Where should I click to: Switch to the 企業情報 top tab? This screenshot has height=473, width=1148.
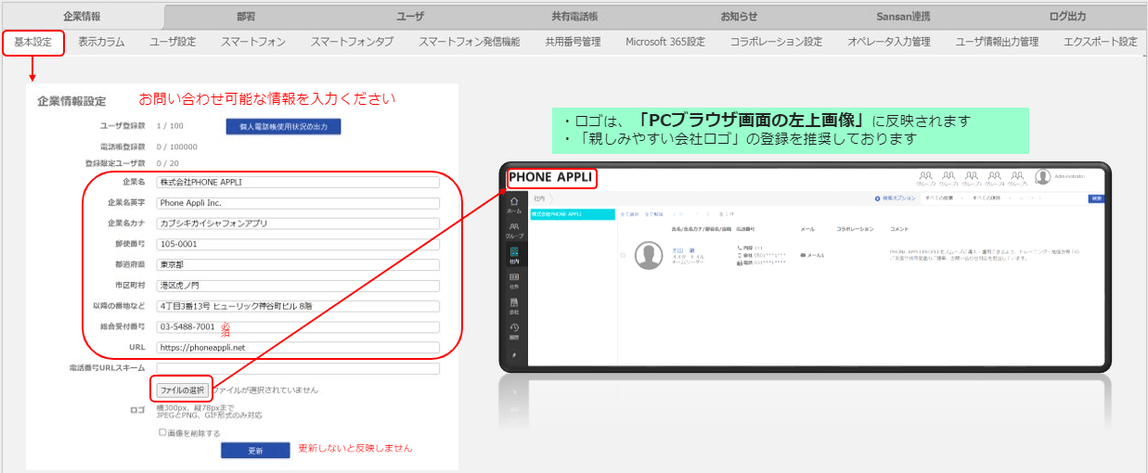(82, 16)
